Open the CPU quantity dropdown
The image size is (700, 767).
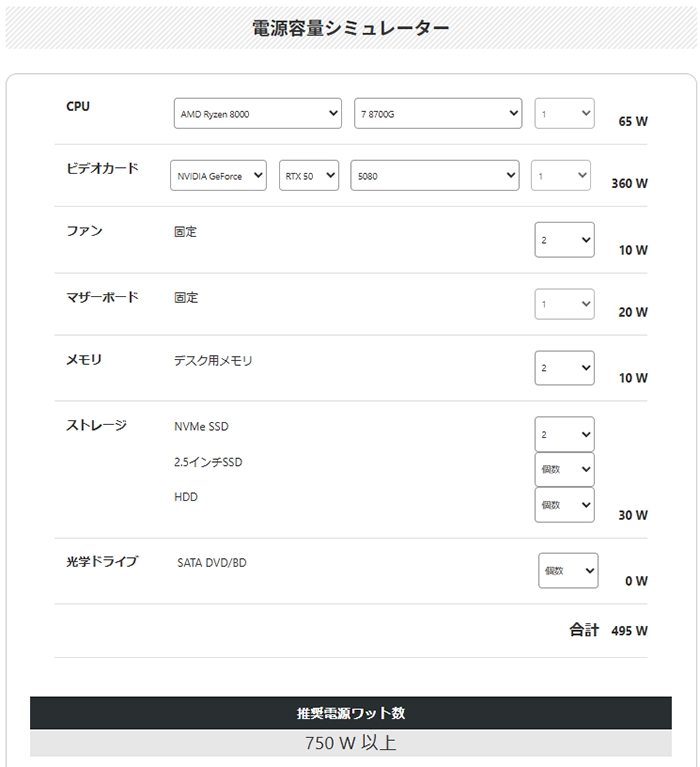tap(564, 114)
